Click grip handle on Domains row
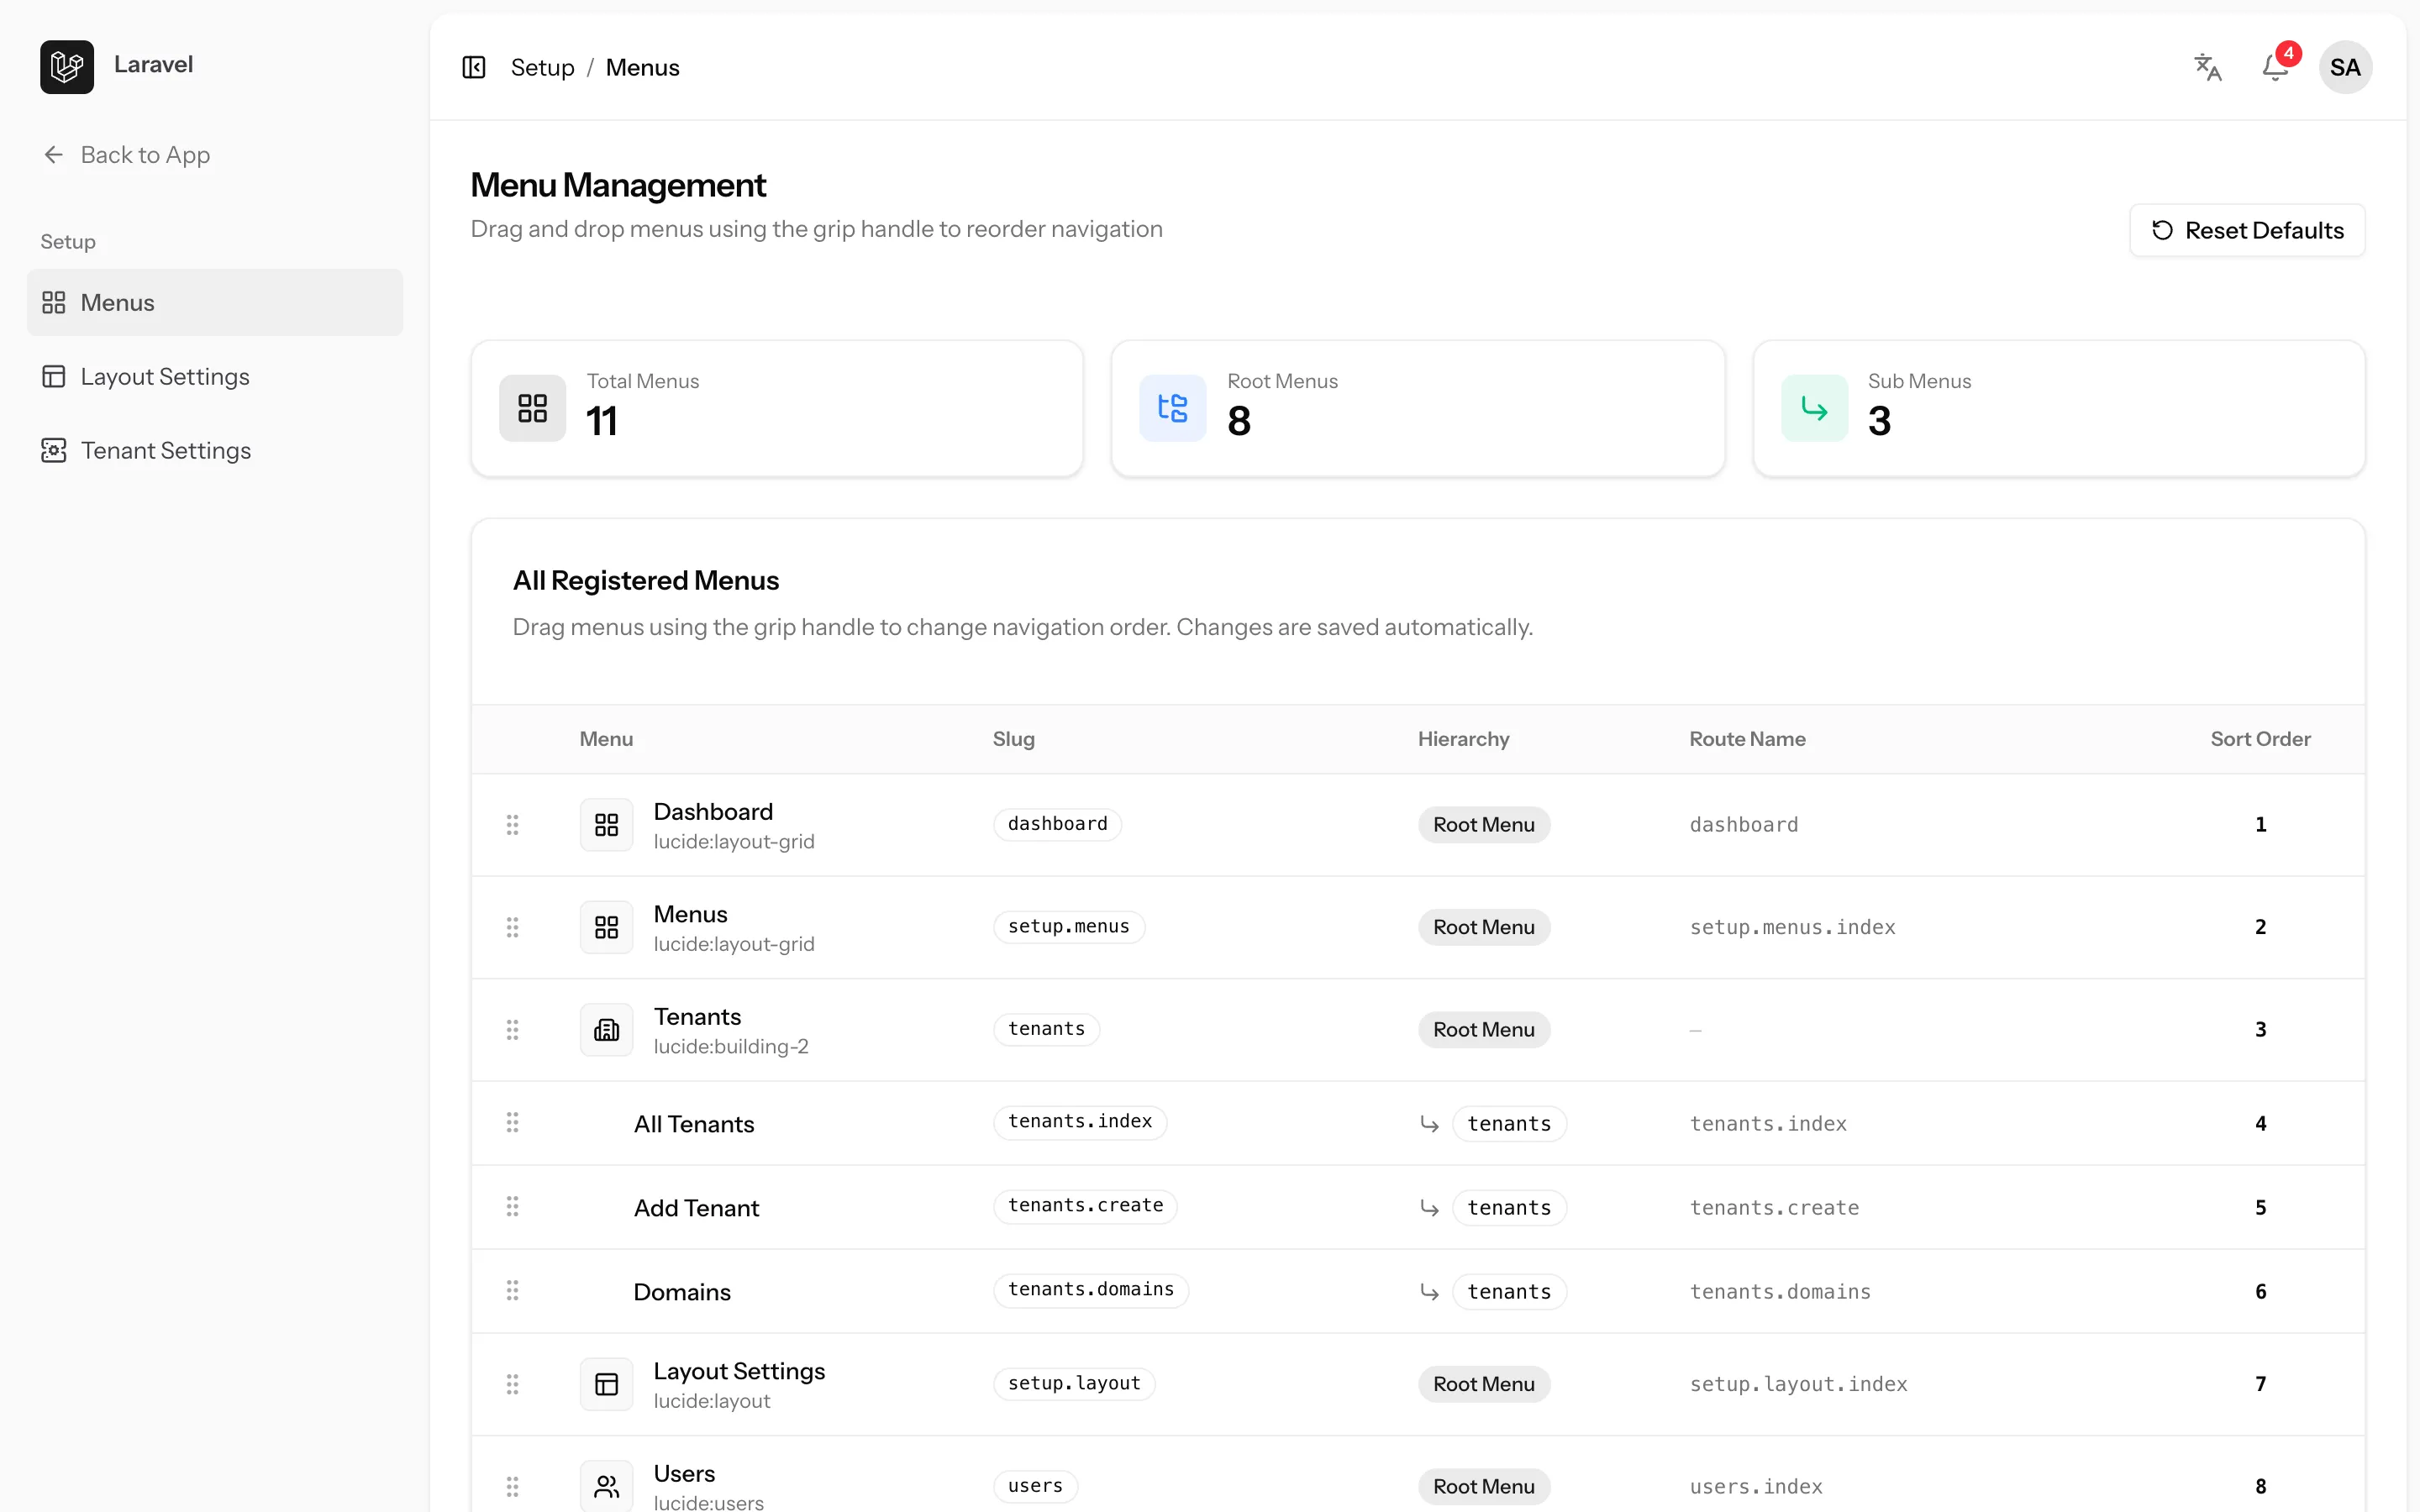The height and width of the screenshot is (1512, 2420). pyautogui.click(x=513, y=1290)
